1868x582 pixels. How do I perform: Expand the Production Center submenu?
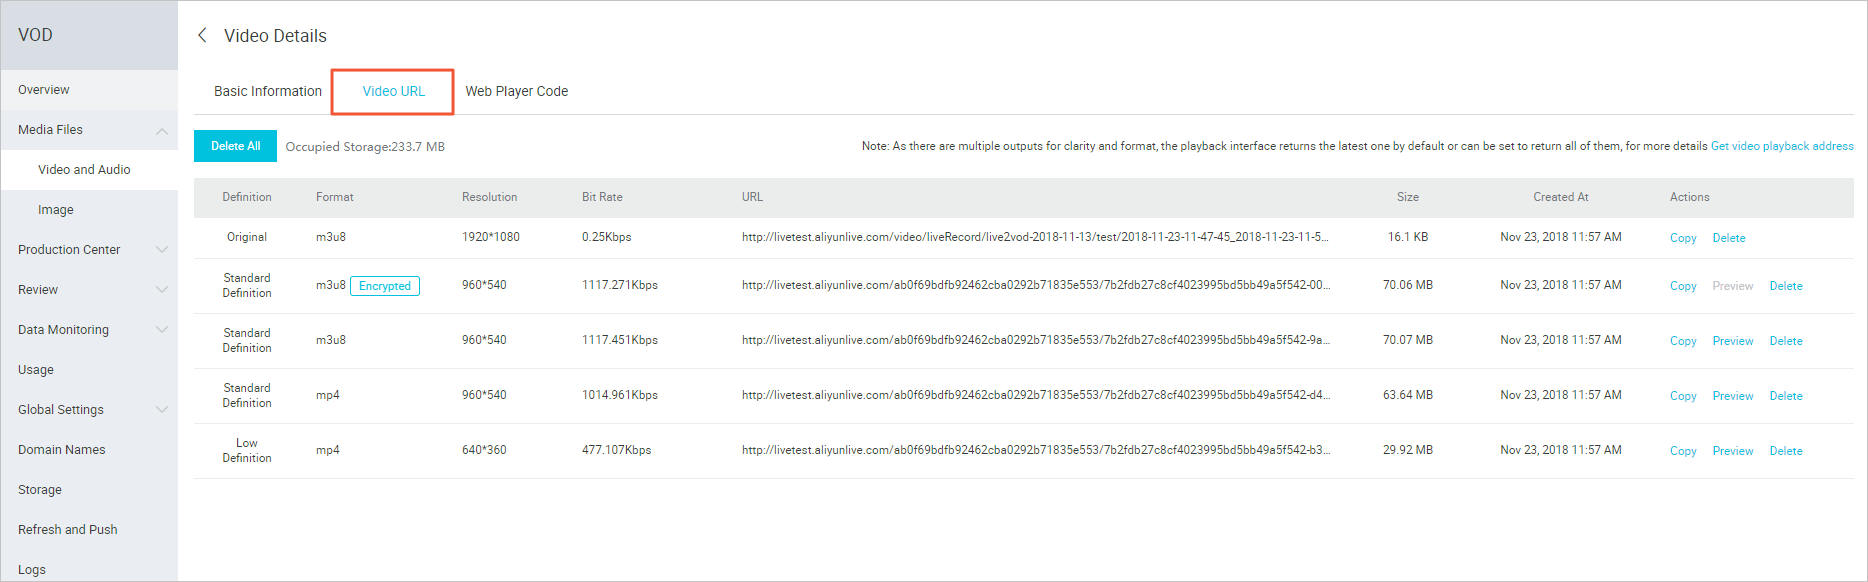pyautogui.click(x=162, y=250)
